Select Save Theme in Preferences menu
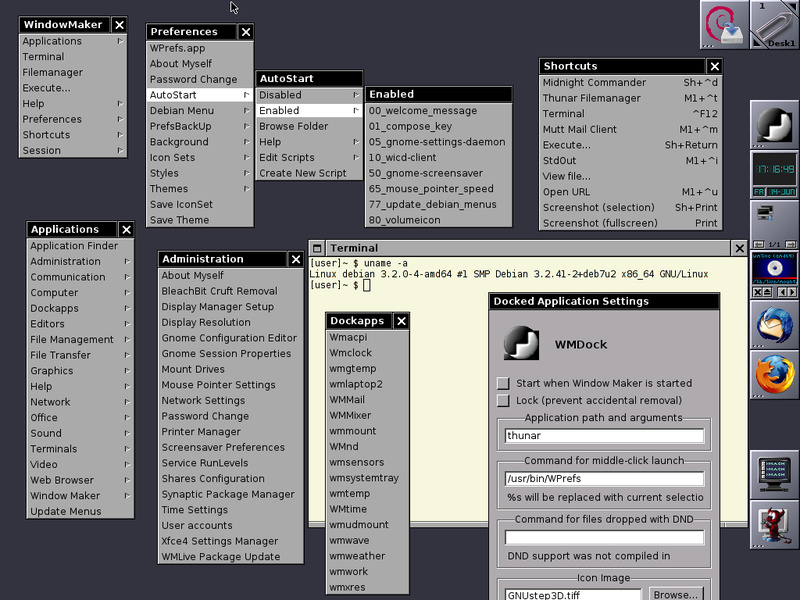800x600 pixels. tap(199, 220)
